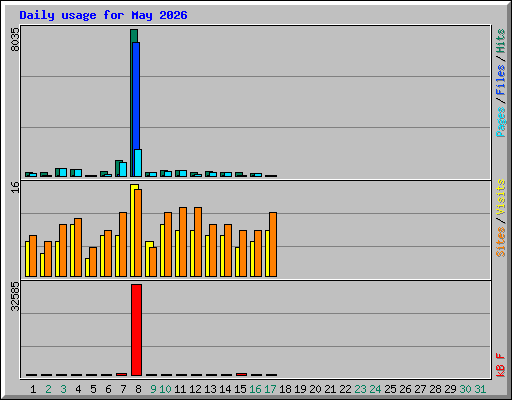Viewport: 512px width, 400px height.
Task: Click the yellow "Visits" legend word
Action: tap(501, 197)
